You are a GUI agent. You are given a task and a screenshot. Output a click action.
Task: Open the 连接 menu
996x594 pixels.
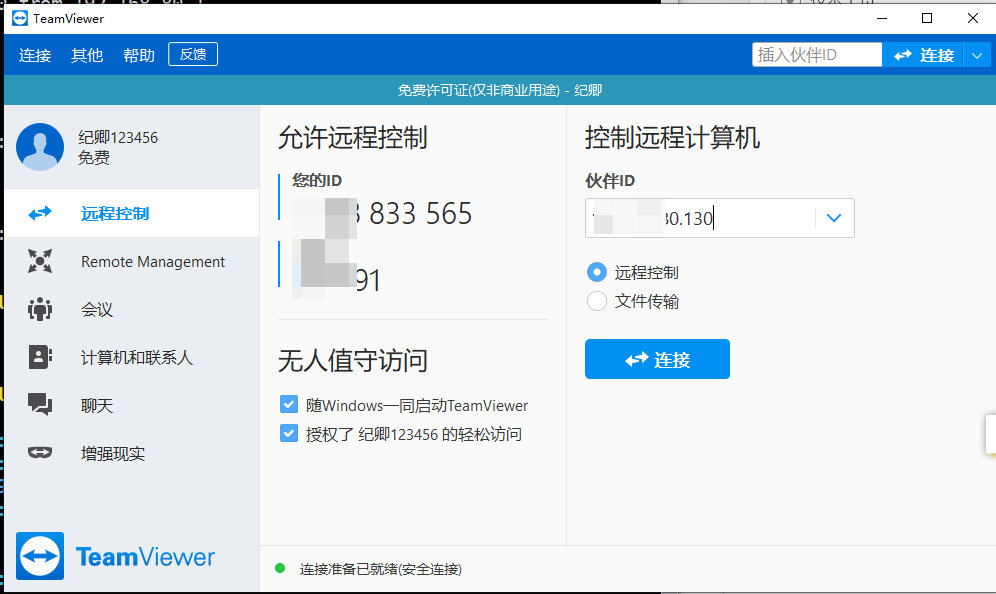click(35, 55)
